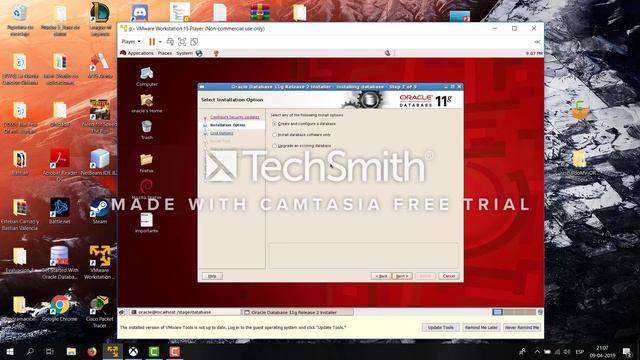This screenshot has width=640, height=360.
Task: Launch the web browser globe icon in guest panel
Action: 199,53
